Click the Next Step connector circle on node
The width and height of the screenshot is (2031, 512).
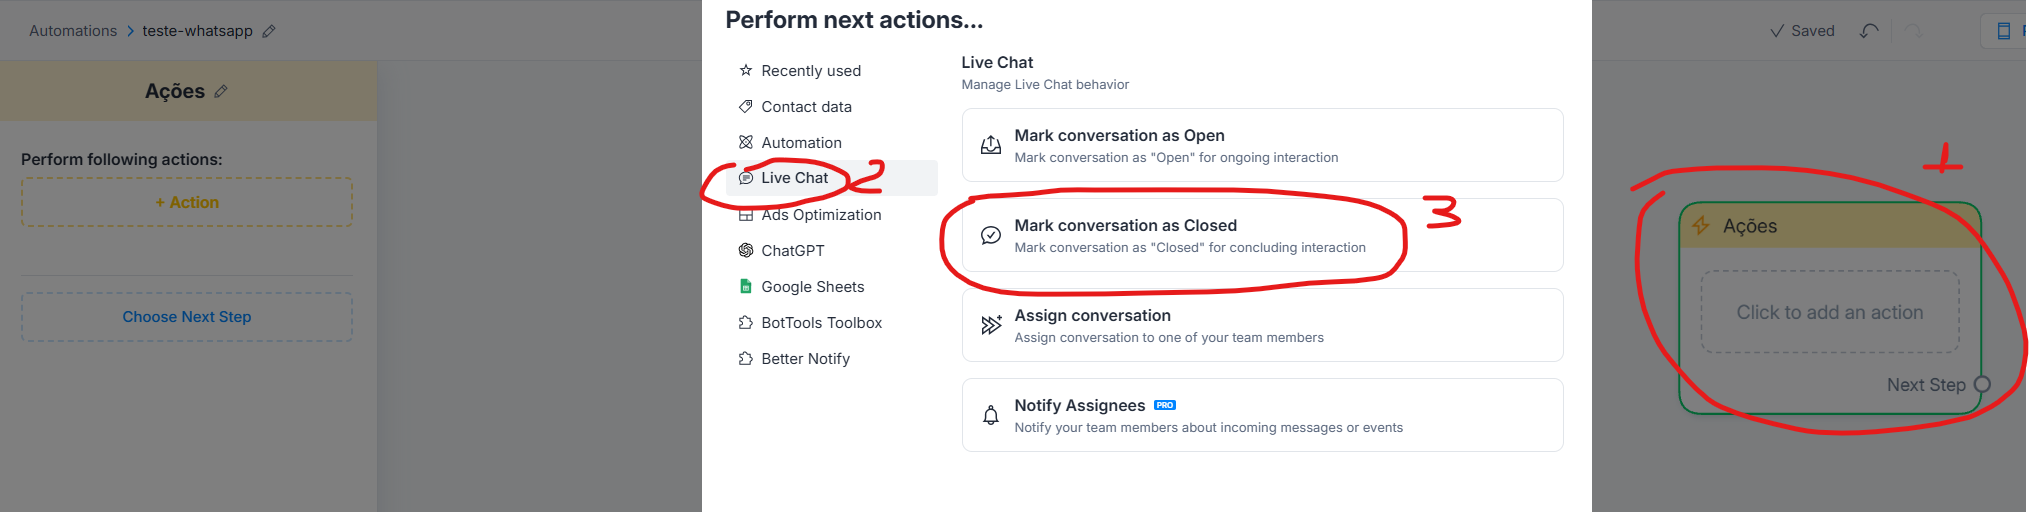1982,384
